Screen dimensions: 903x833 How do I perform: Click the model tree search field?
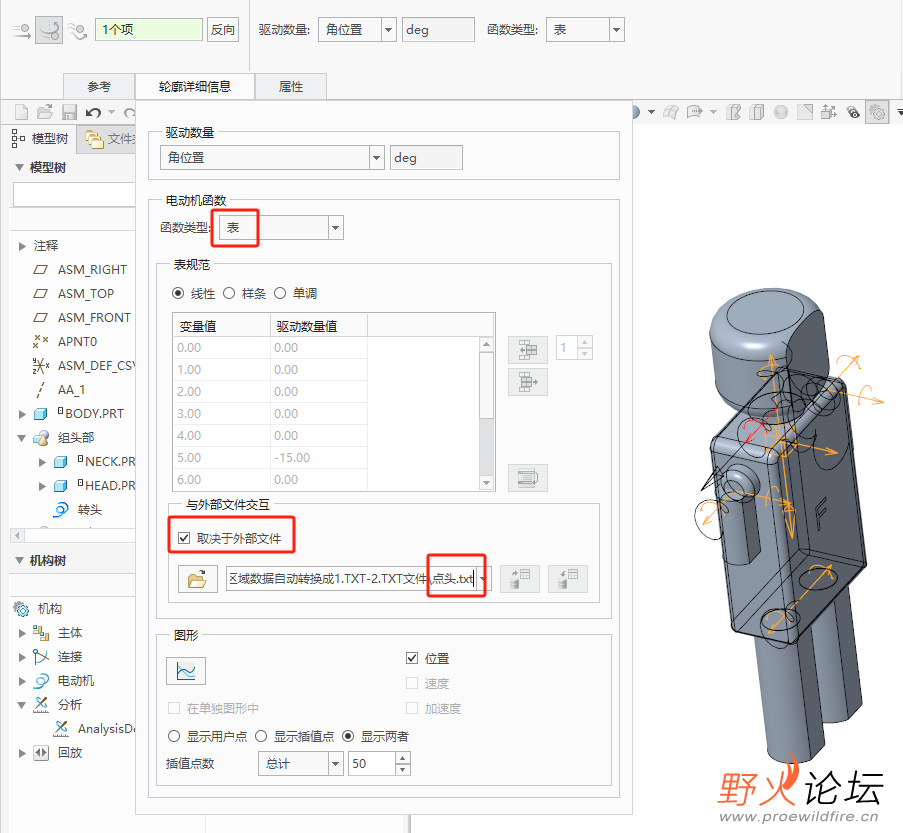click(x=74, y=195)
